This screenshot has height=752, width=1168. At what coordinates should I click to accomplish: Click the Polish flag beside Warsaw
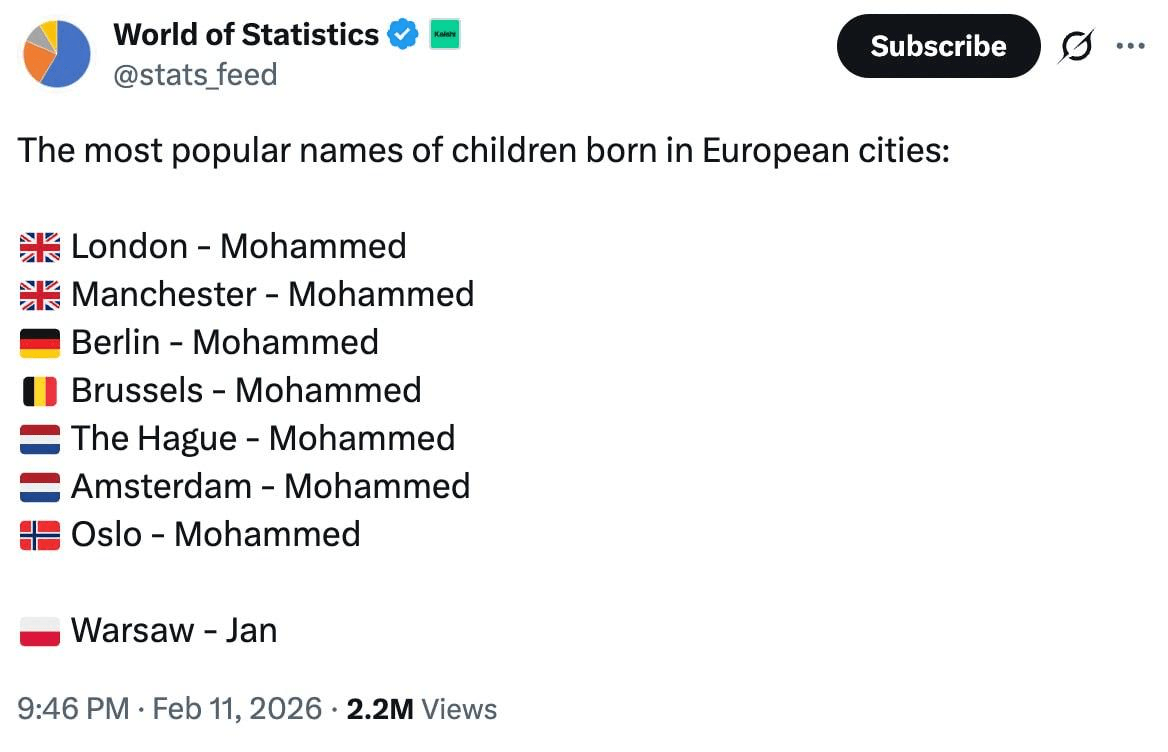(x=40, y=631)
